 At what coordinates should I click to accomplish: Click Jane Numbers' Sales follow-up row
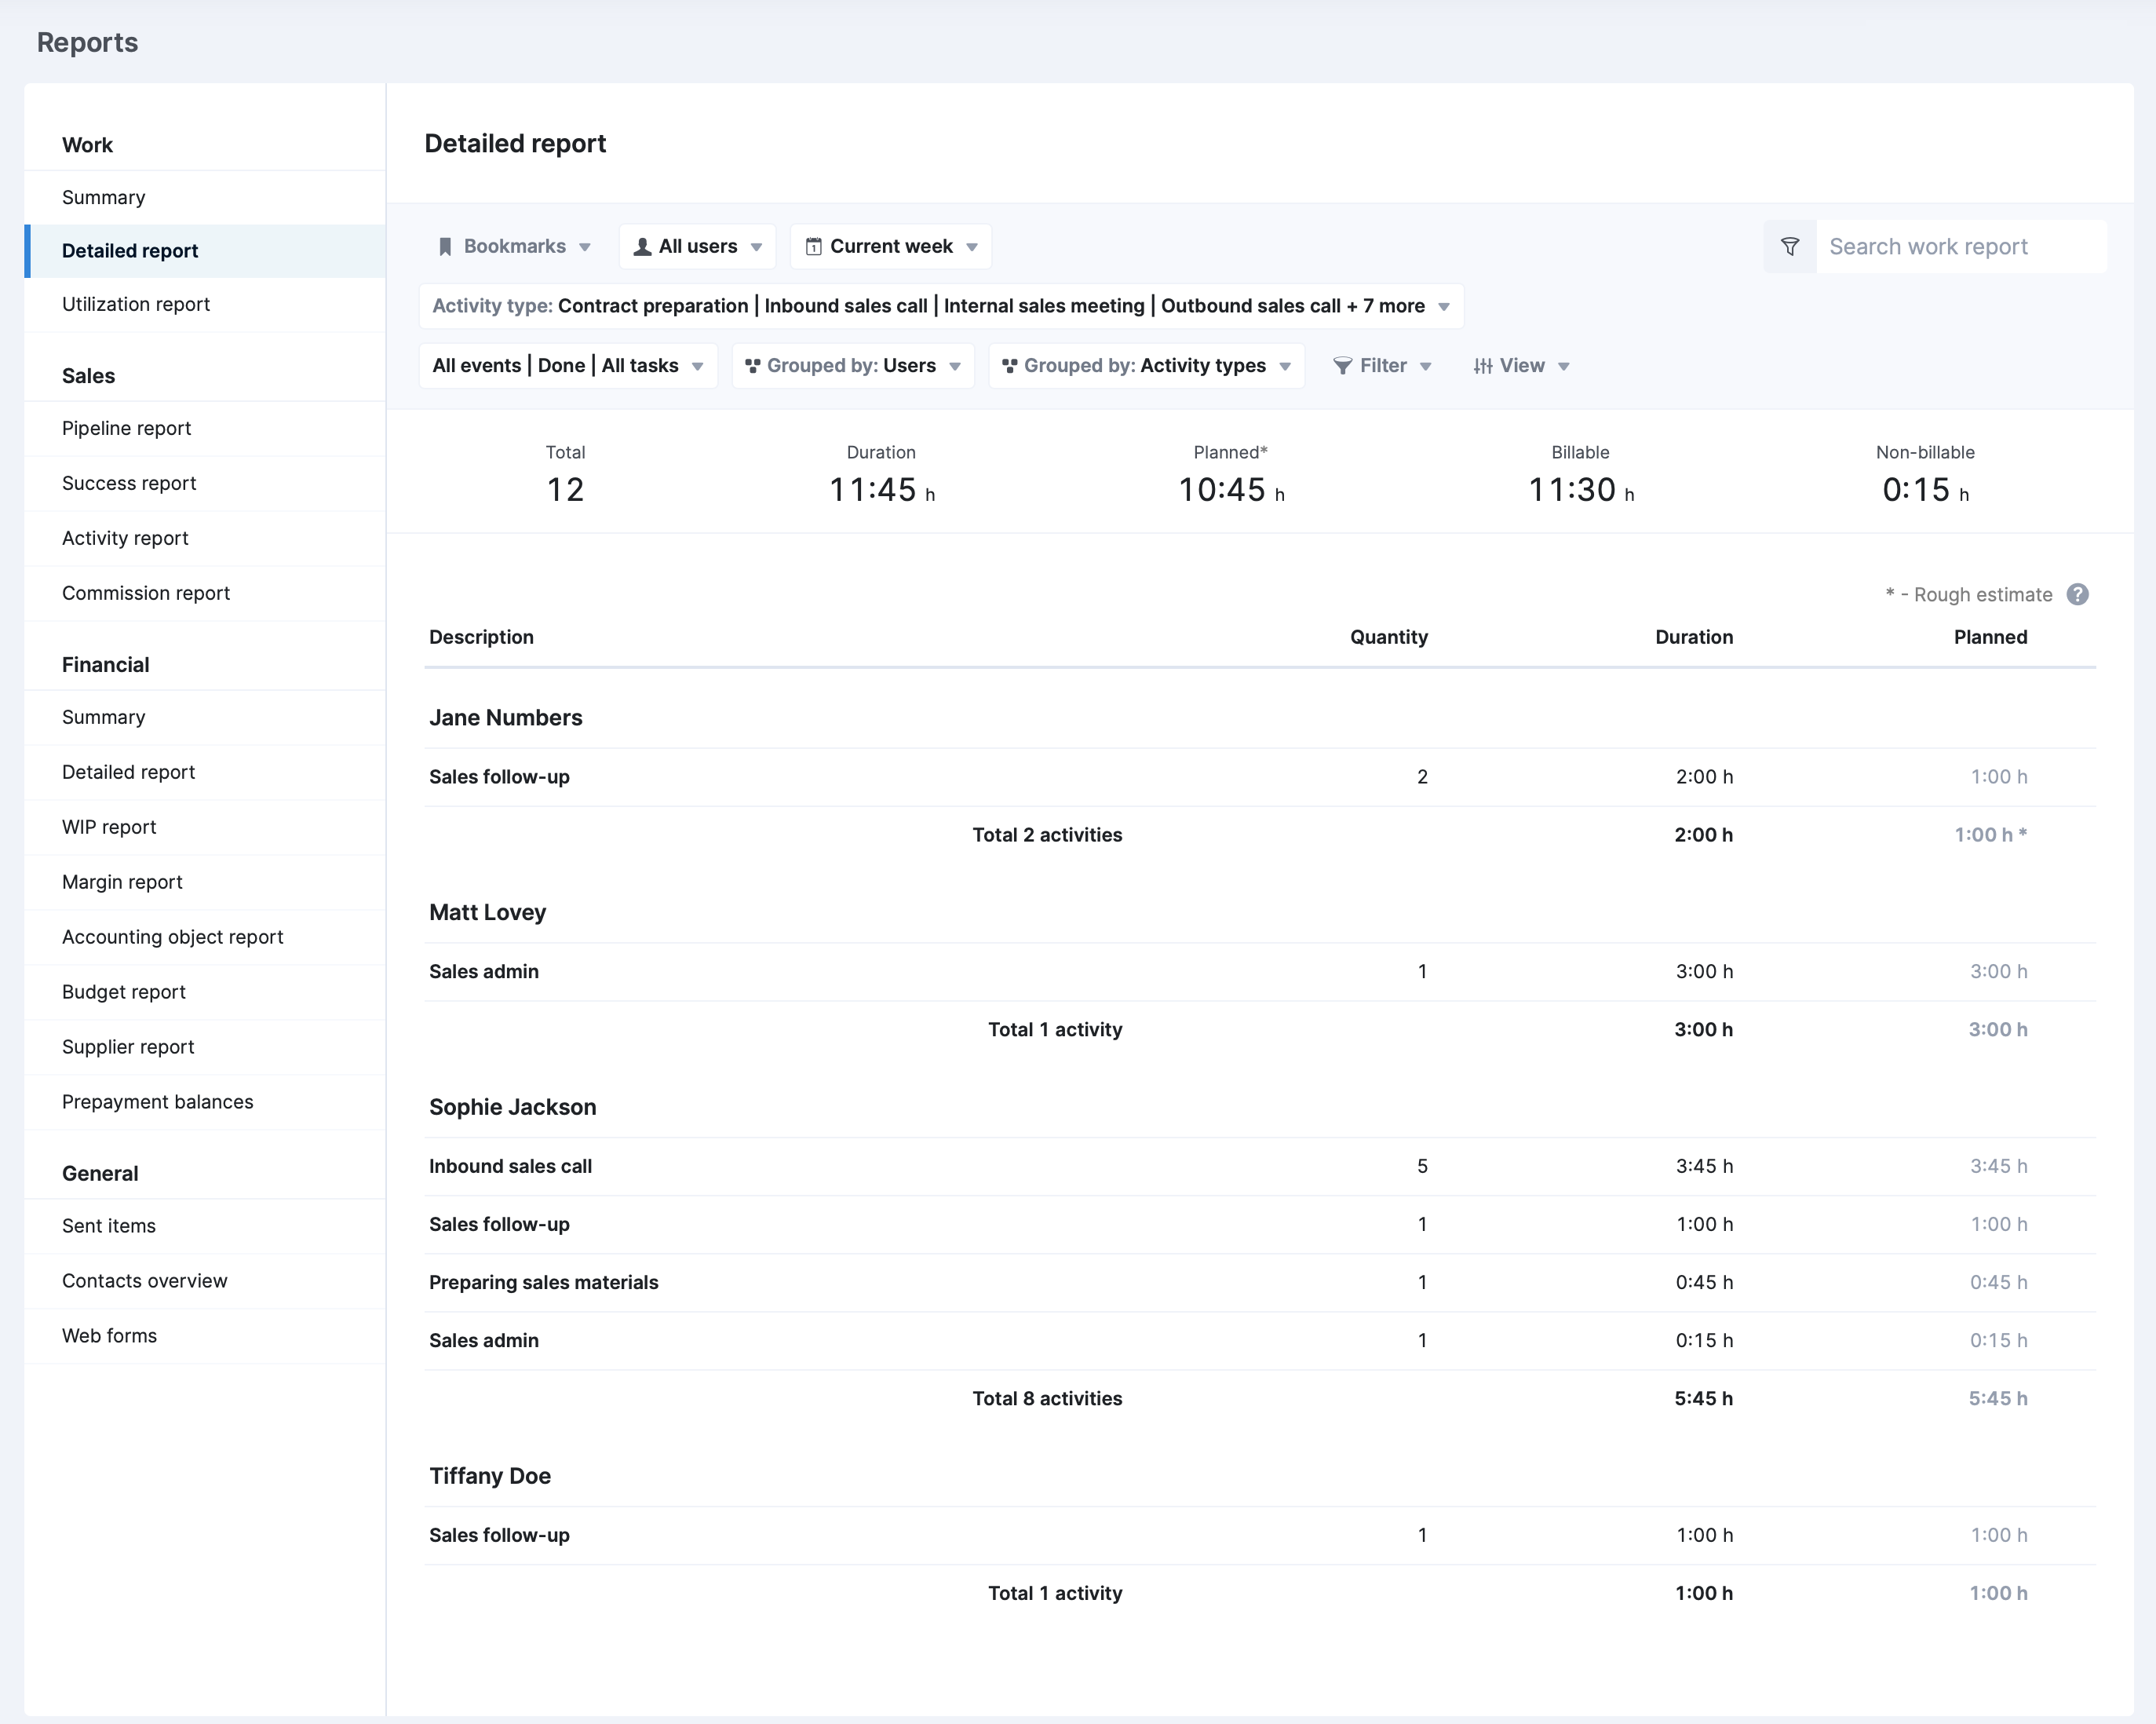[1260, 777]
